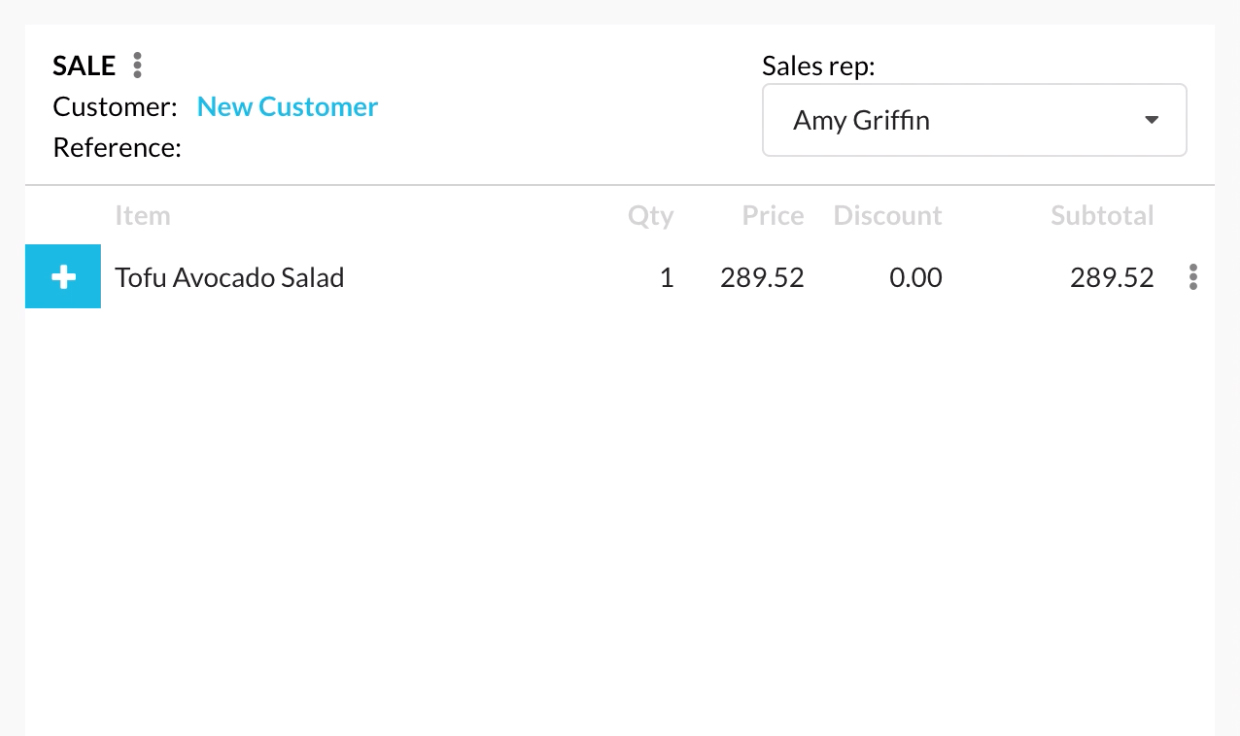Click the Subtotal column header
The width and height of the screenshot is (1240, 736).
pyautogui.click(x=1102, y=215)
